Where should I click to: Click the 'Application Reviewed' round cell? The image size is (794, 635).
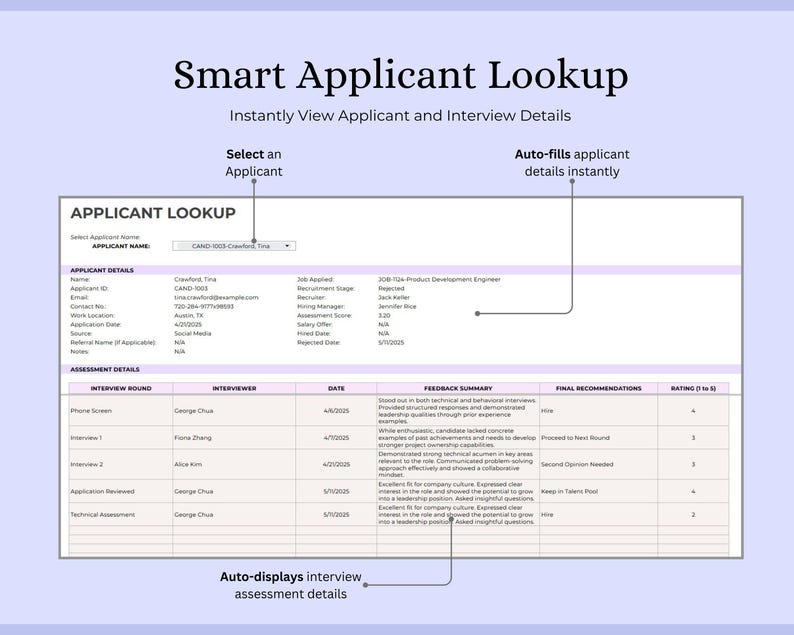coord(121,491)
